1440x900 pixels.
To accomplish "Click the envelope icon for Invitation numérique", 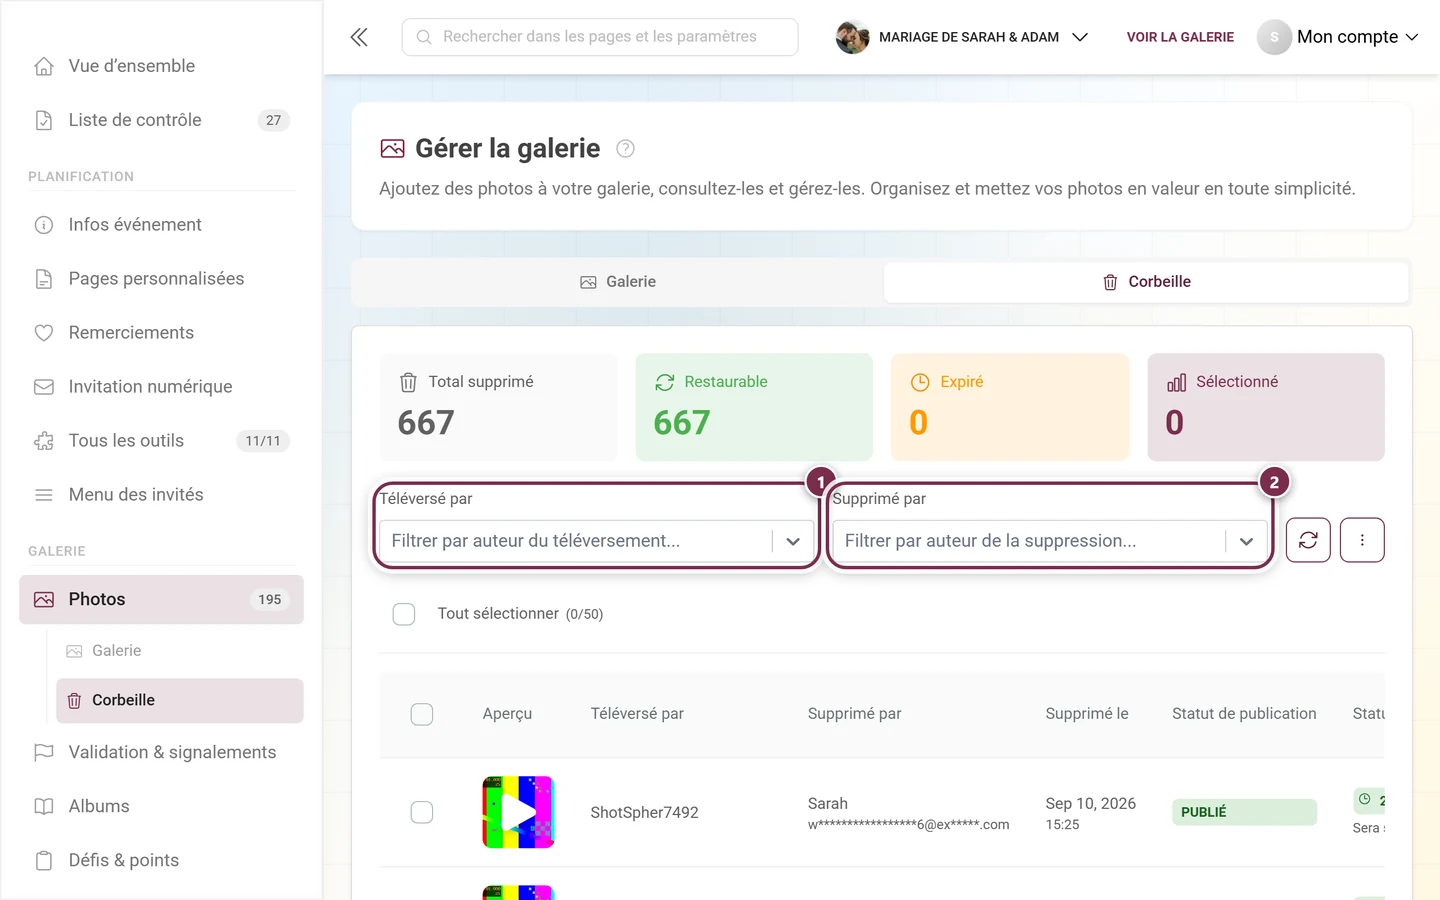I will click(x=44, y=387).
